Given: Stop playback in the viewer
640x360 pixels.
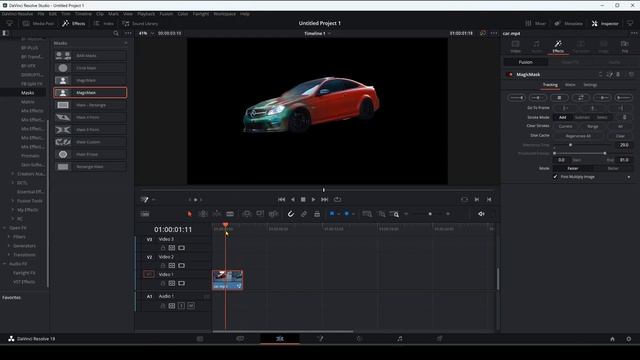Looking at the screenshot, I should [x=303, y=200].
